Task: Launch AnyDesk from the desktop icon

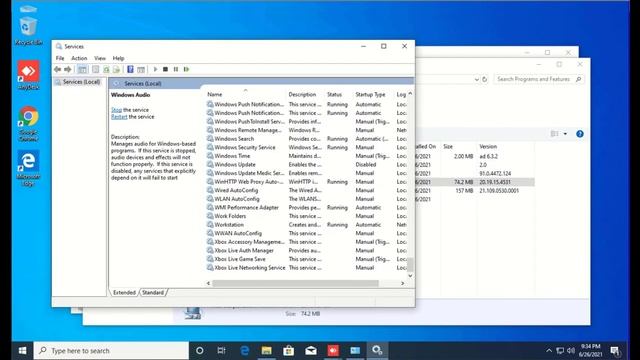Action: (28, 75)
